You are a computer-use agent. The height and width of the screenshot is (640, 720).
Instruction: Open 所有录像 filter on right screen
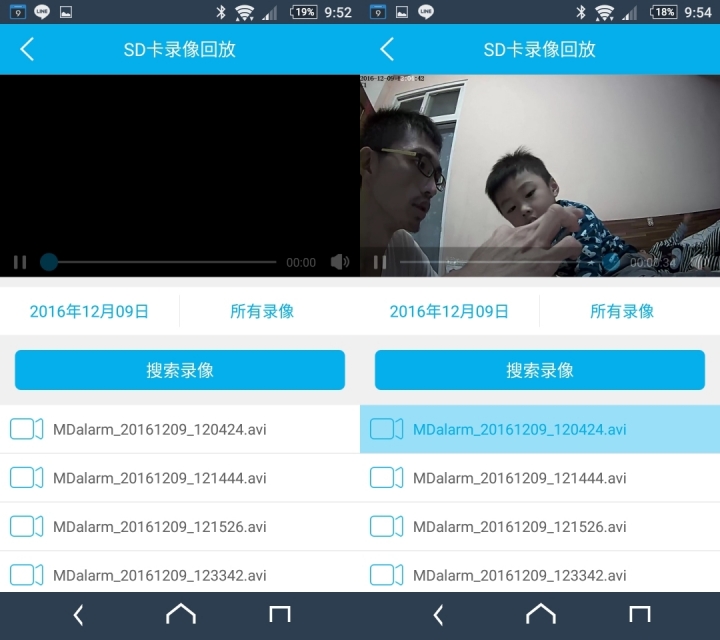pos(622,311)
